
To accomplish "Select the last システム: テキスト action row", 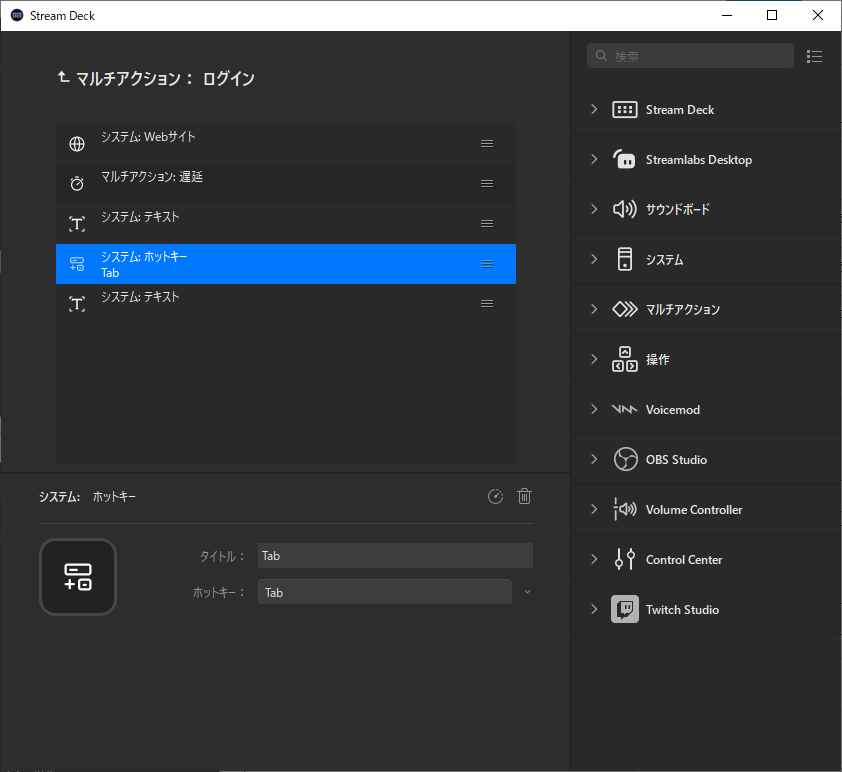I will [x=286, y=304].
